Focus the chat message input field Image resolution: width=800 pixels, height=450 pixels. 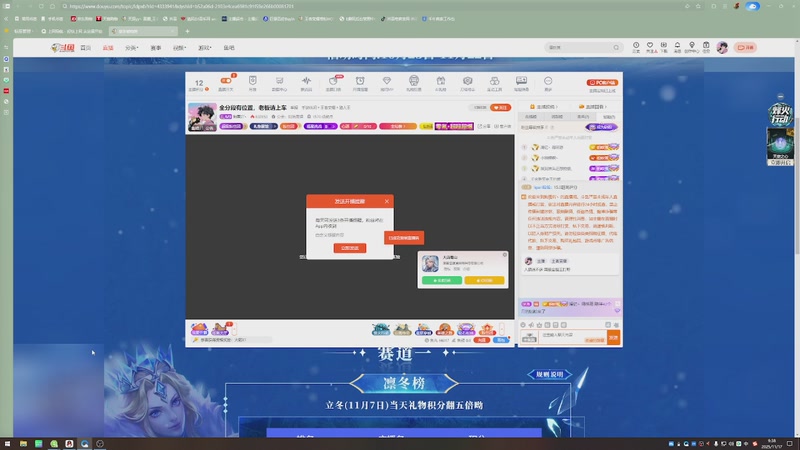pos(572,337)
